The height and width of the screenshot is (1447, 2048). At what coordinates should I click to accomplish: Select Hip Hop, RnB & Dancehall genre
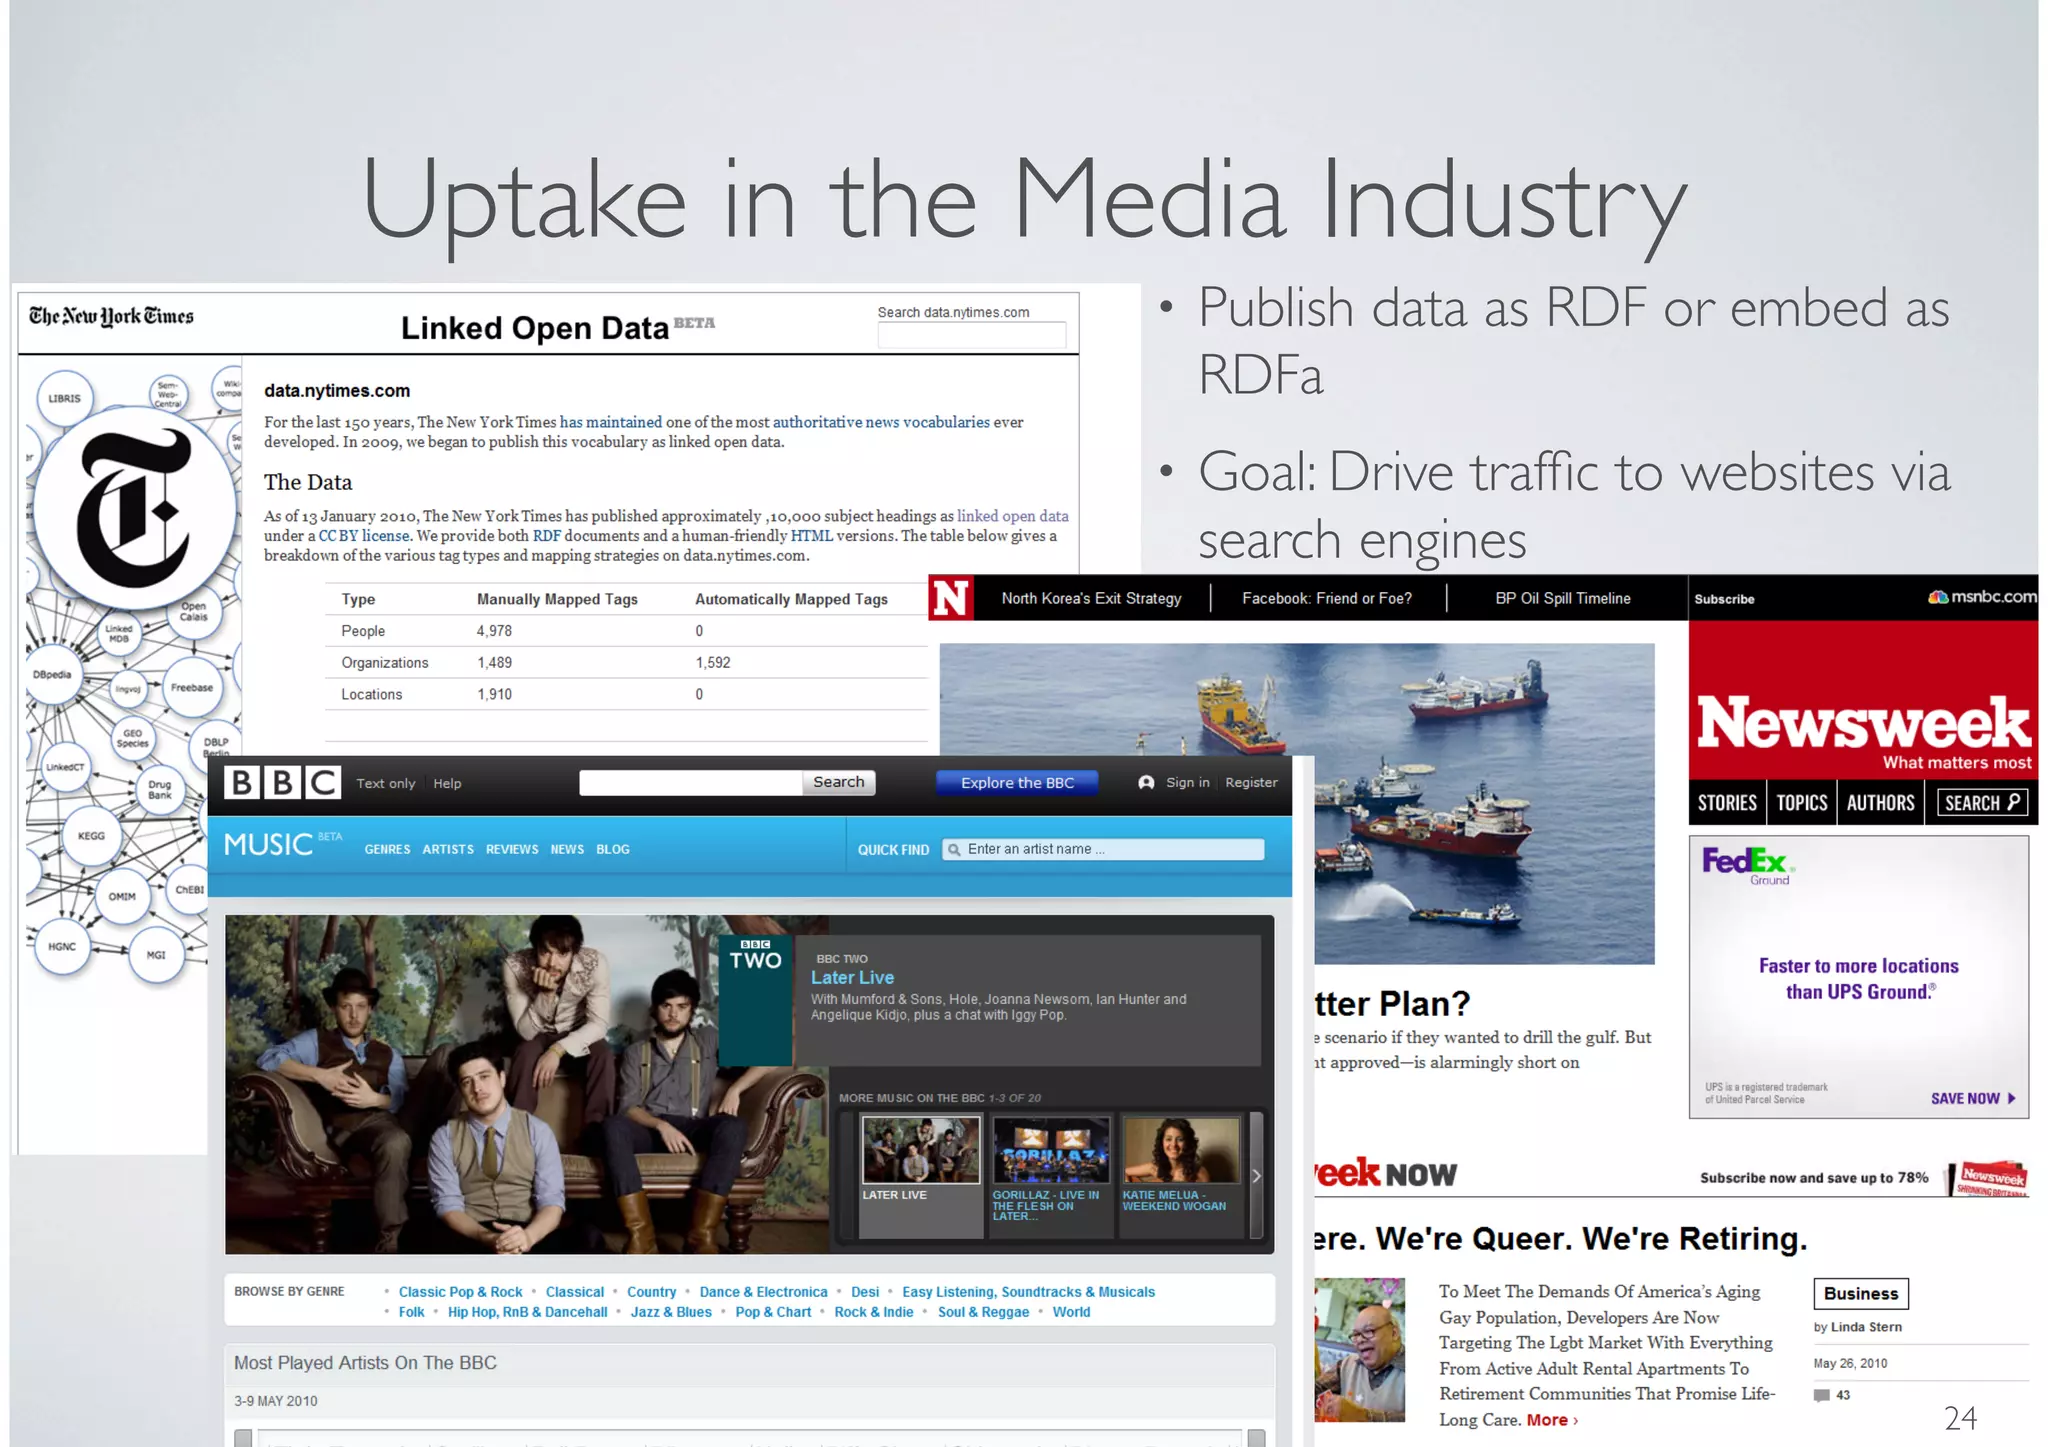pyautogui.click(x=527, y=1312)
